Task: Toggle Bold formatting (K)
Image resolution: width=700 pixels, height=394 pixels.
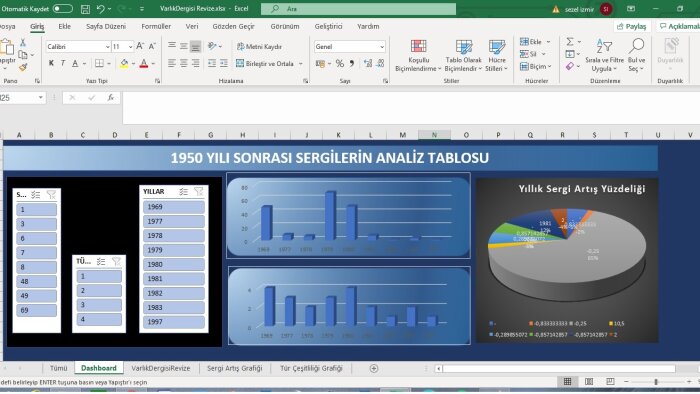Action: click(x=51, y=63)
